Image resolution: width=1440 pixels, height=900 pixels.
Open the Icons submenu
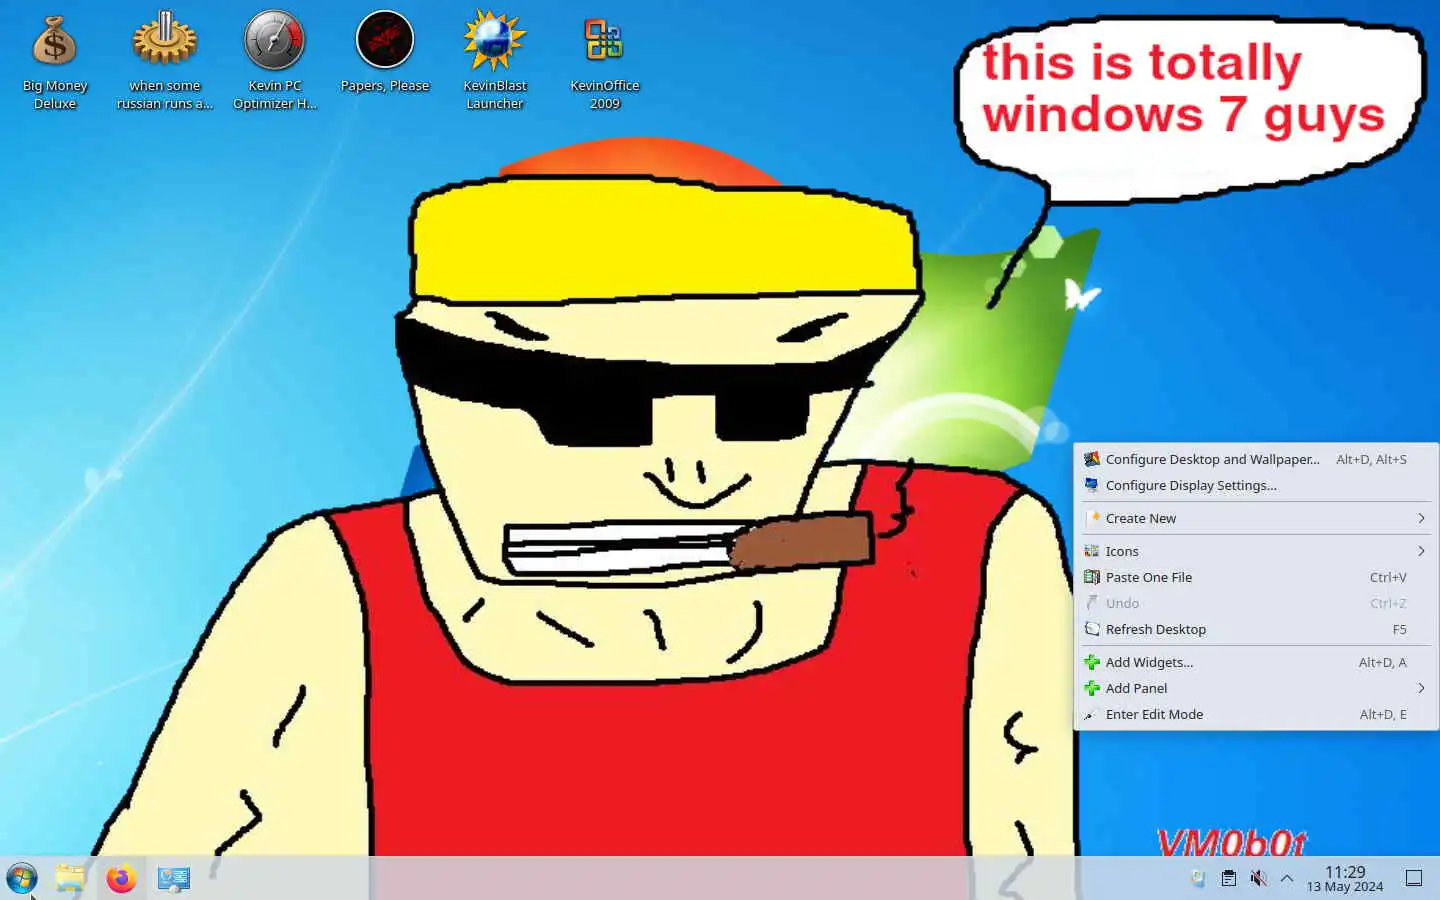click(x=1256, y=551)
